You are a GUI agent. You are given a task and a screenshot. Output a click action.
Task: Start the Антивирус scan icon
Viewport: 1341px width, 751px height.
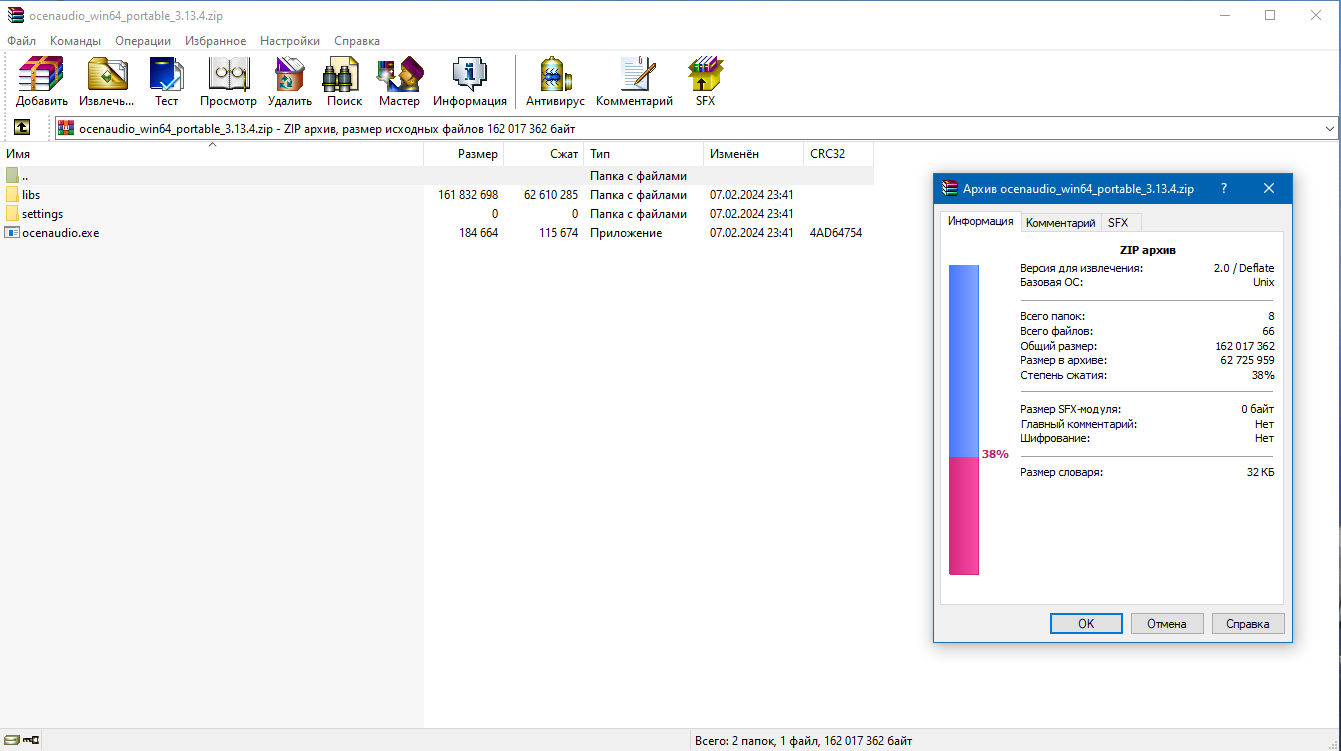click(x=555, y=82)
